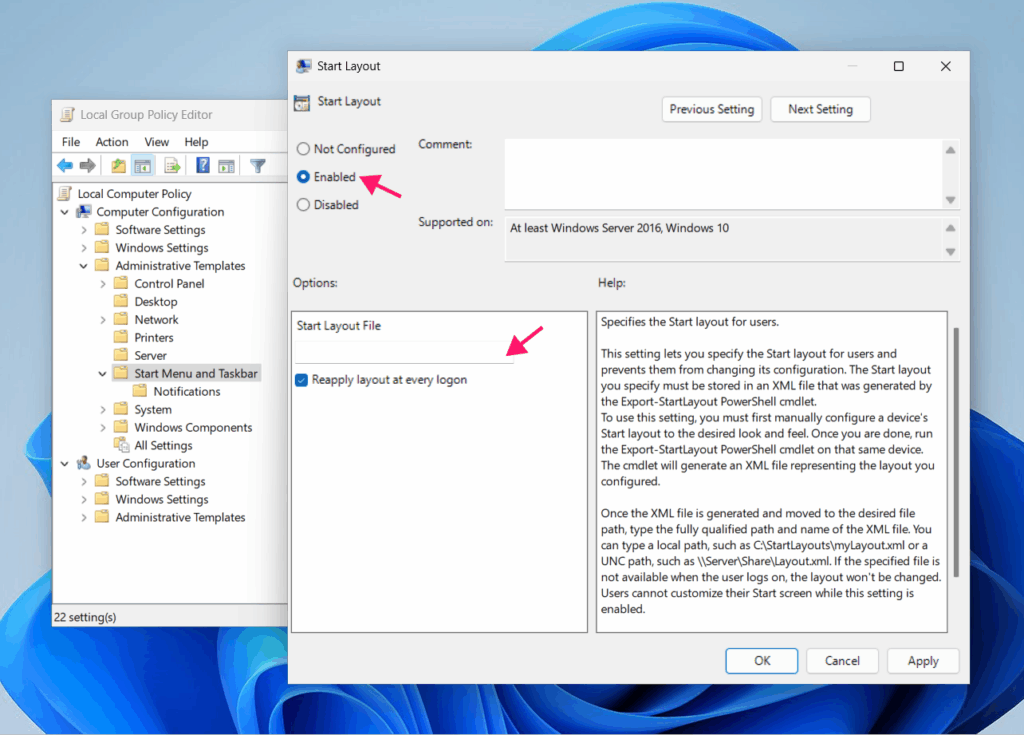
Task: Toggle the Show/Hide Console Tree toolbar icon
Action: (x=142, y=166)
